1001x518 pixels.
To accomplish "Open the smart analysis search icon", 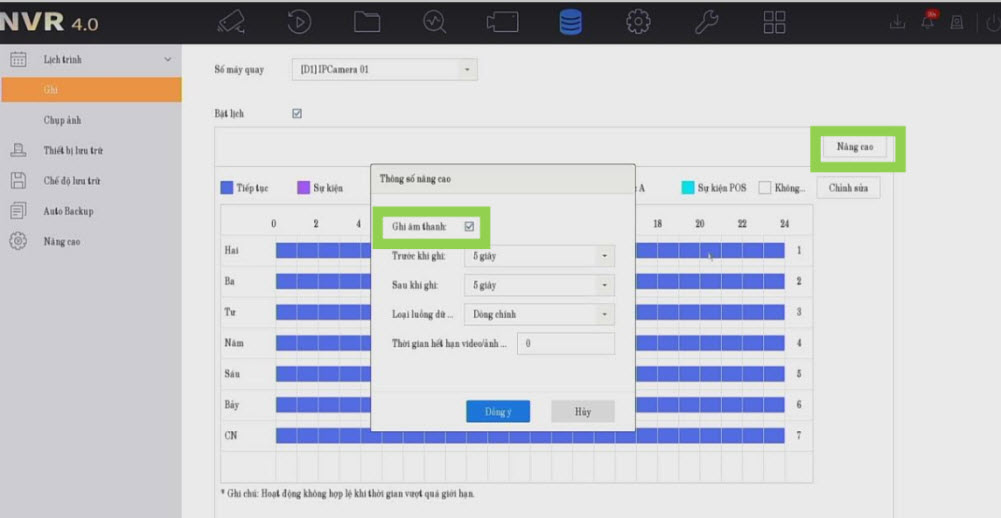I will coord(434,21).
